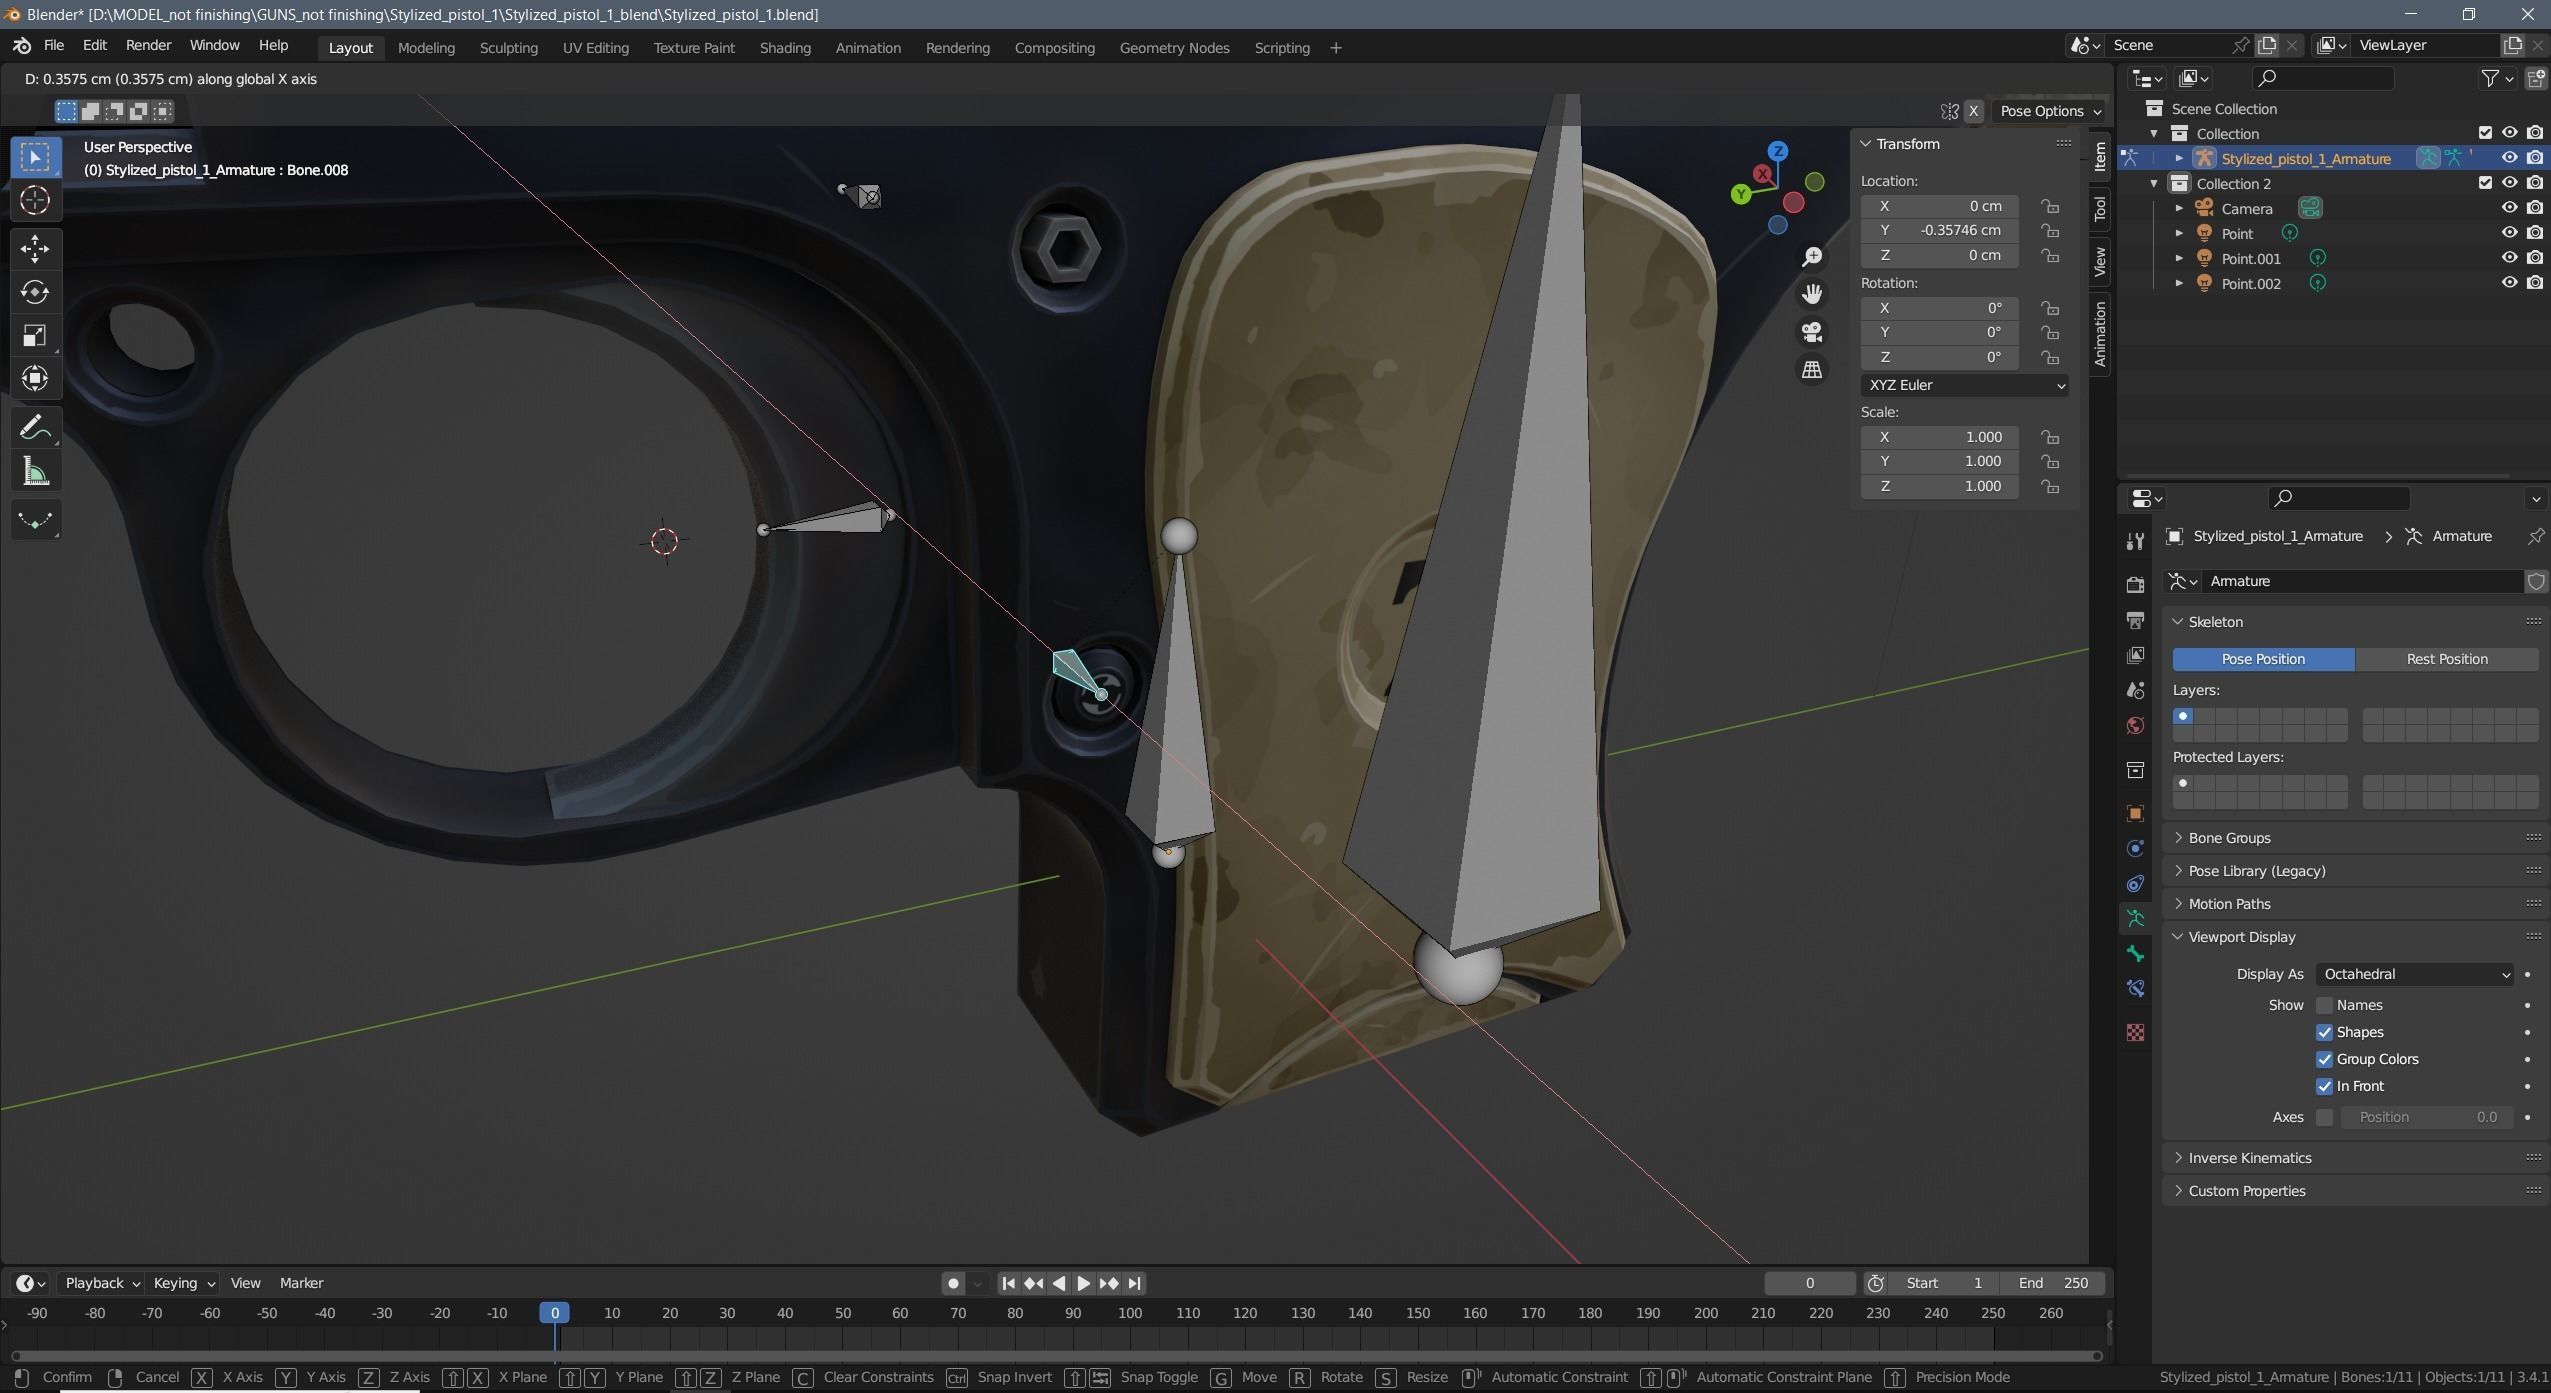The image size is (2551, 1393).
Task: Open the Output properties tab icon
Action: (2135, 620)
